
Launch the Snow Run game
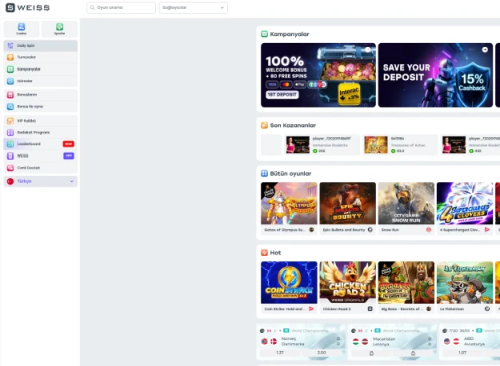pyautogui.click(x=406, y=203)
